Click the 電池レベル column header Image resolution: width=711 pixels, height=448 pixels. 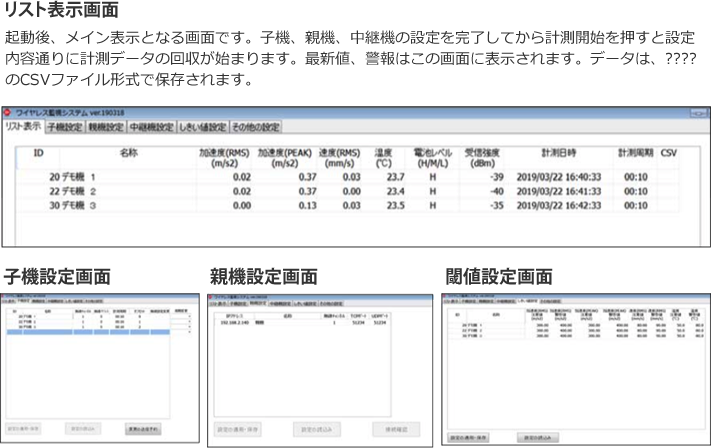433,158
